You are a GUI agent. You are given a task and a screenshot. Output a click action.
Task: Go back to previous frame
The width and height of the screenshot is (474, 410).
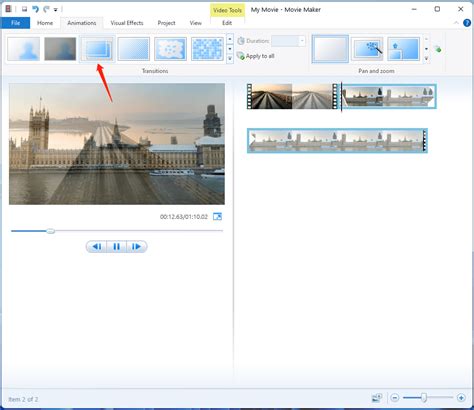pyautogui.click(x=96, y=247)
